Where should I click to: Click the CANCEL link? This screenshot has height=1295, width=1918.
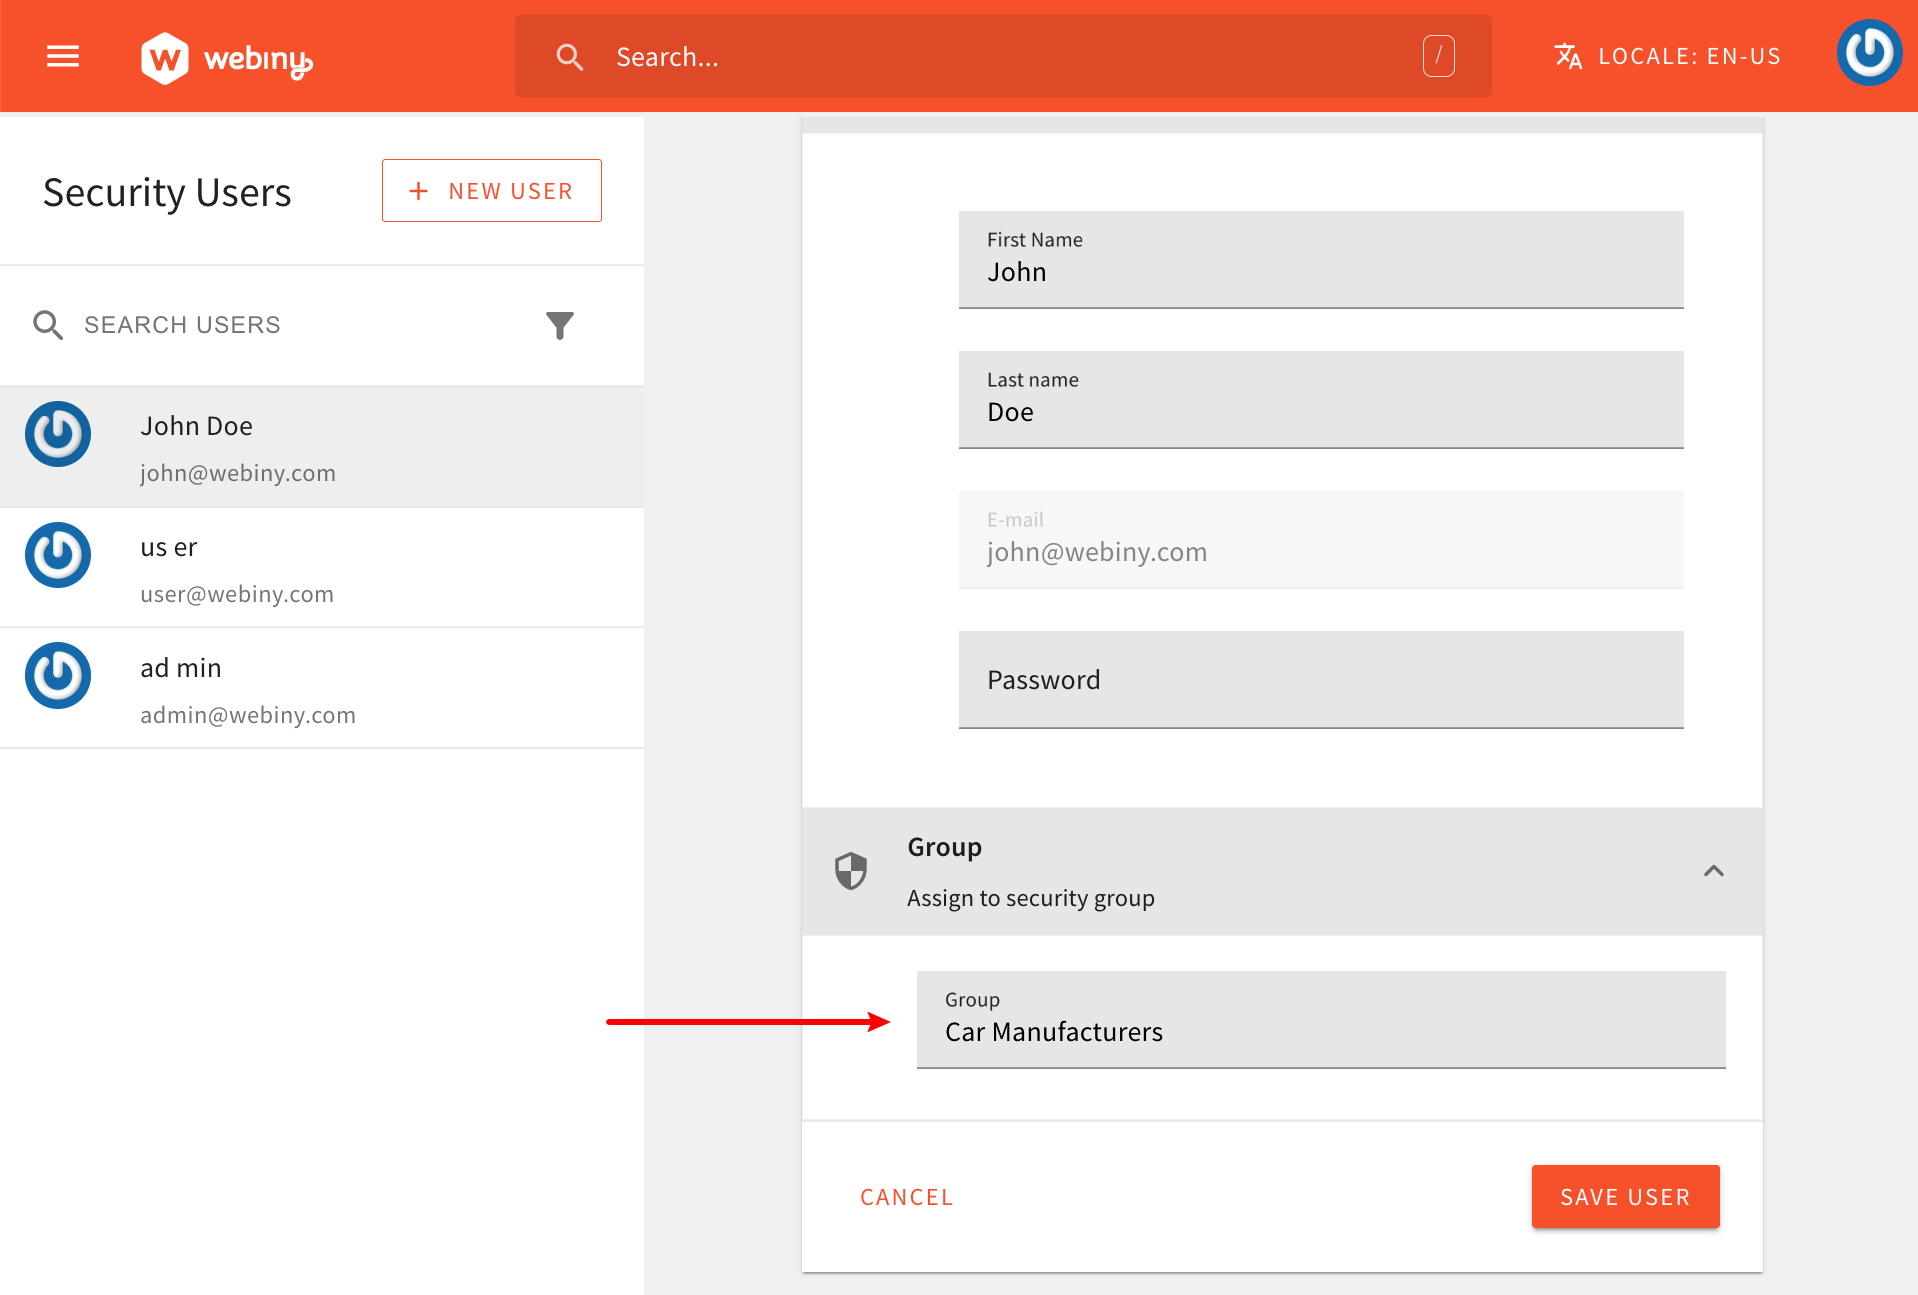[906, 1196]
